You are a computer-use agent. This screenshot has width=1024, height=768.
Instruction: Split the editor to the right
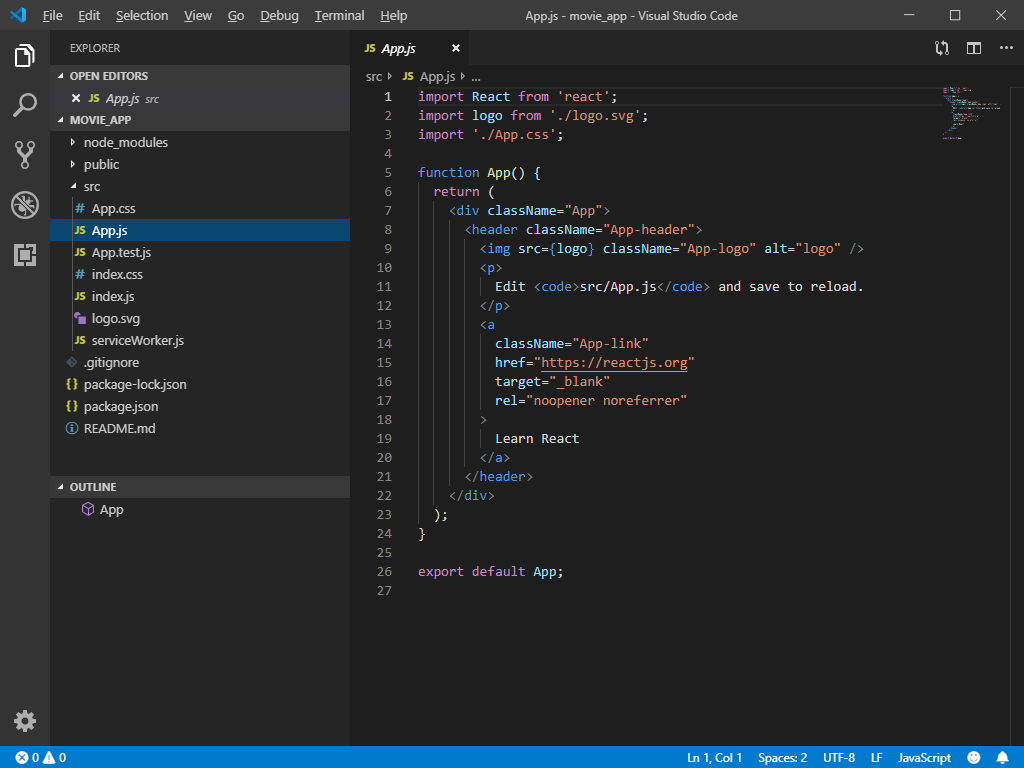[974, 48]
